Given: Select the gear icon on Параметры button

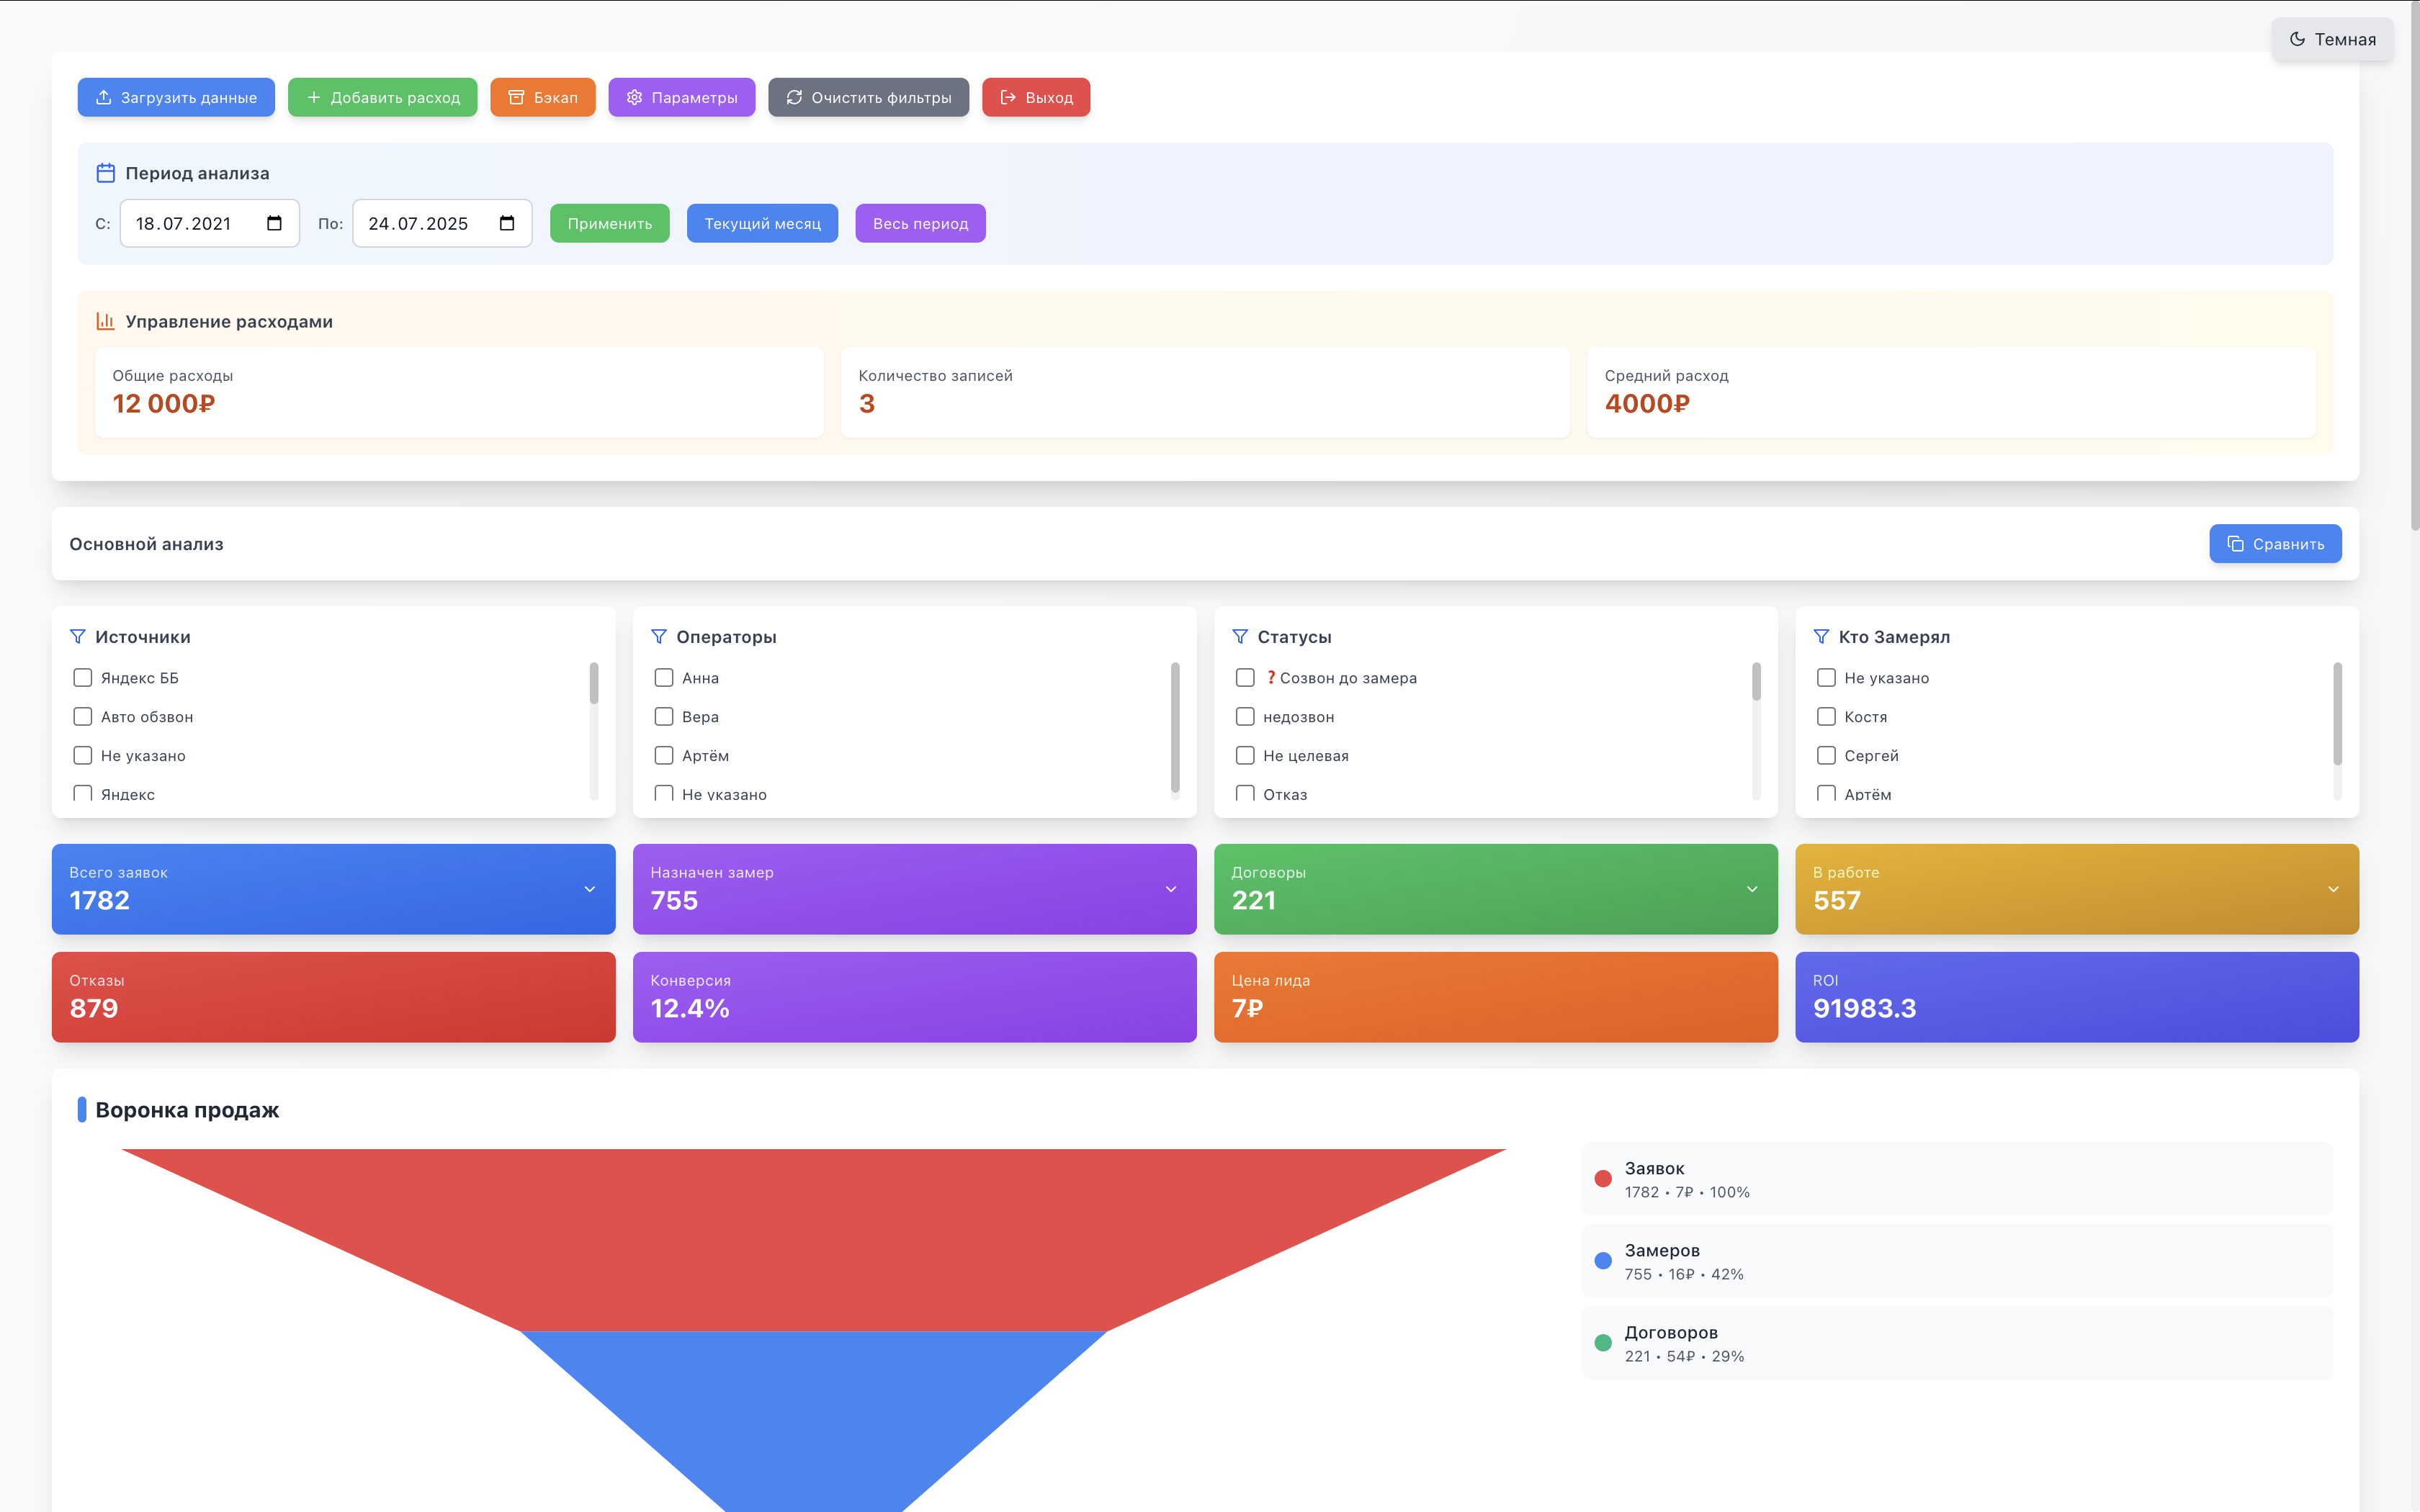Looking at the screenshot, I should click(x=634, y=97).
